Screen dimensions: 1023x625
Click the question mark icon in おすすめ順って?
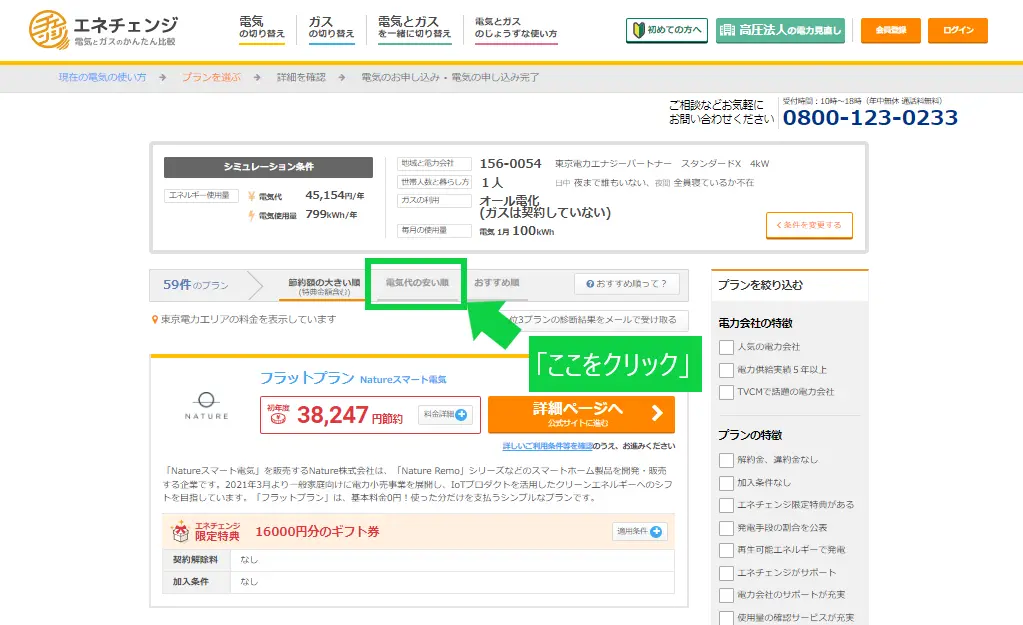click(590, 284)
